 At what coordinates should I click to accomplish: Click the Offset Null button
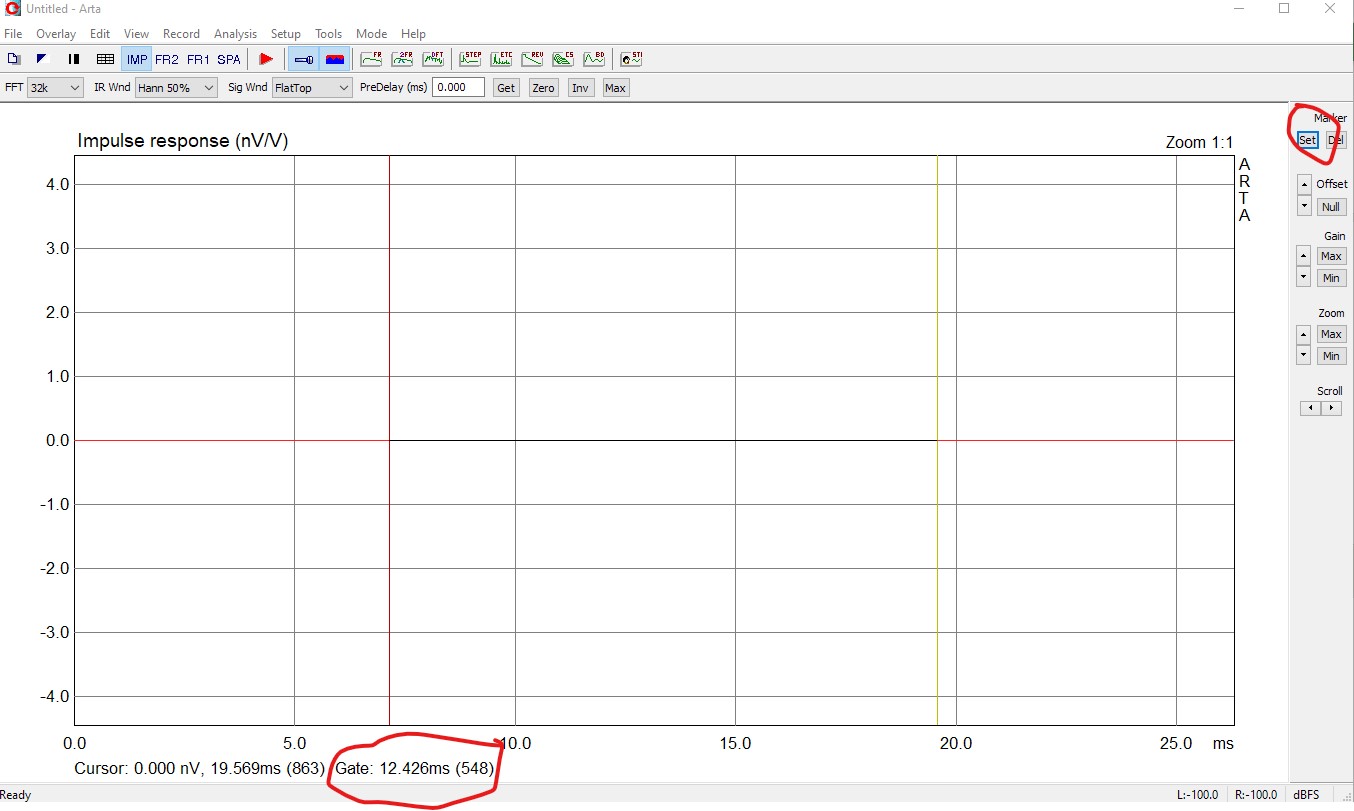(x=1331, y=207)
